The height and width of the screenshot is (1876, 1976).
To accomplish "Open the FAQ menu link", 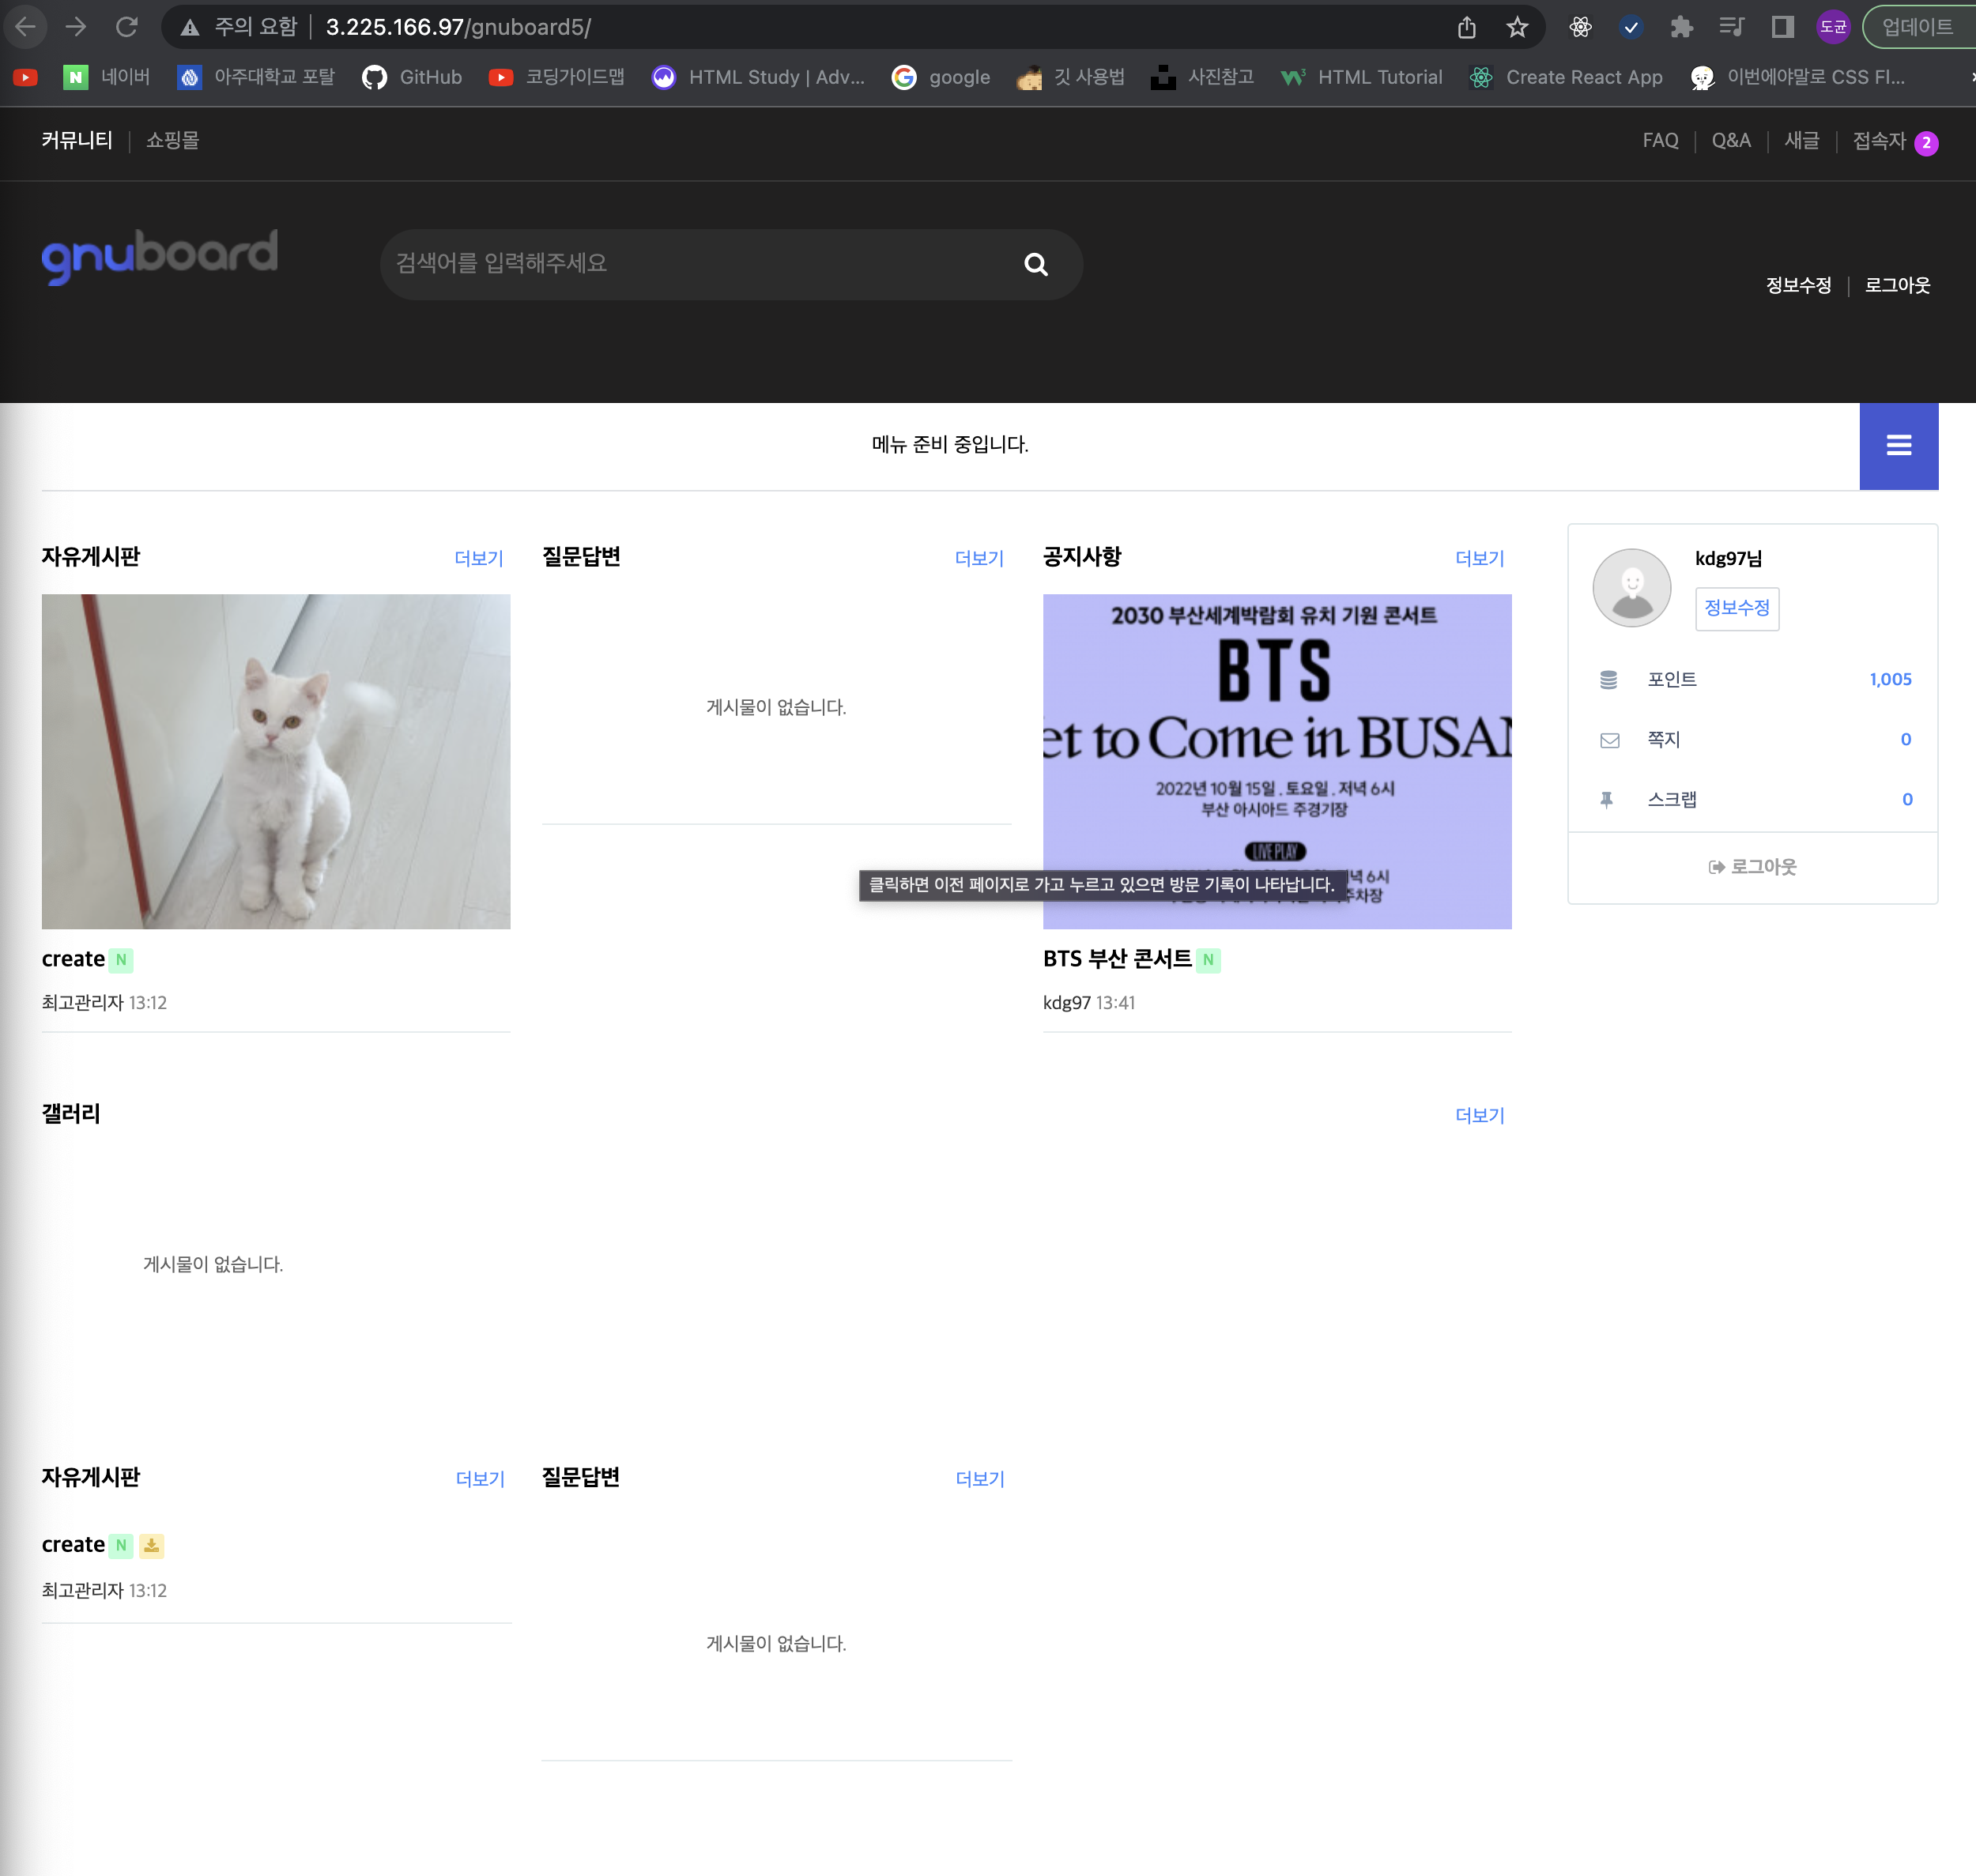I will tap(1660, 140).
